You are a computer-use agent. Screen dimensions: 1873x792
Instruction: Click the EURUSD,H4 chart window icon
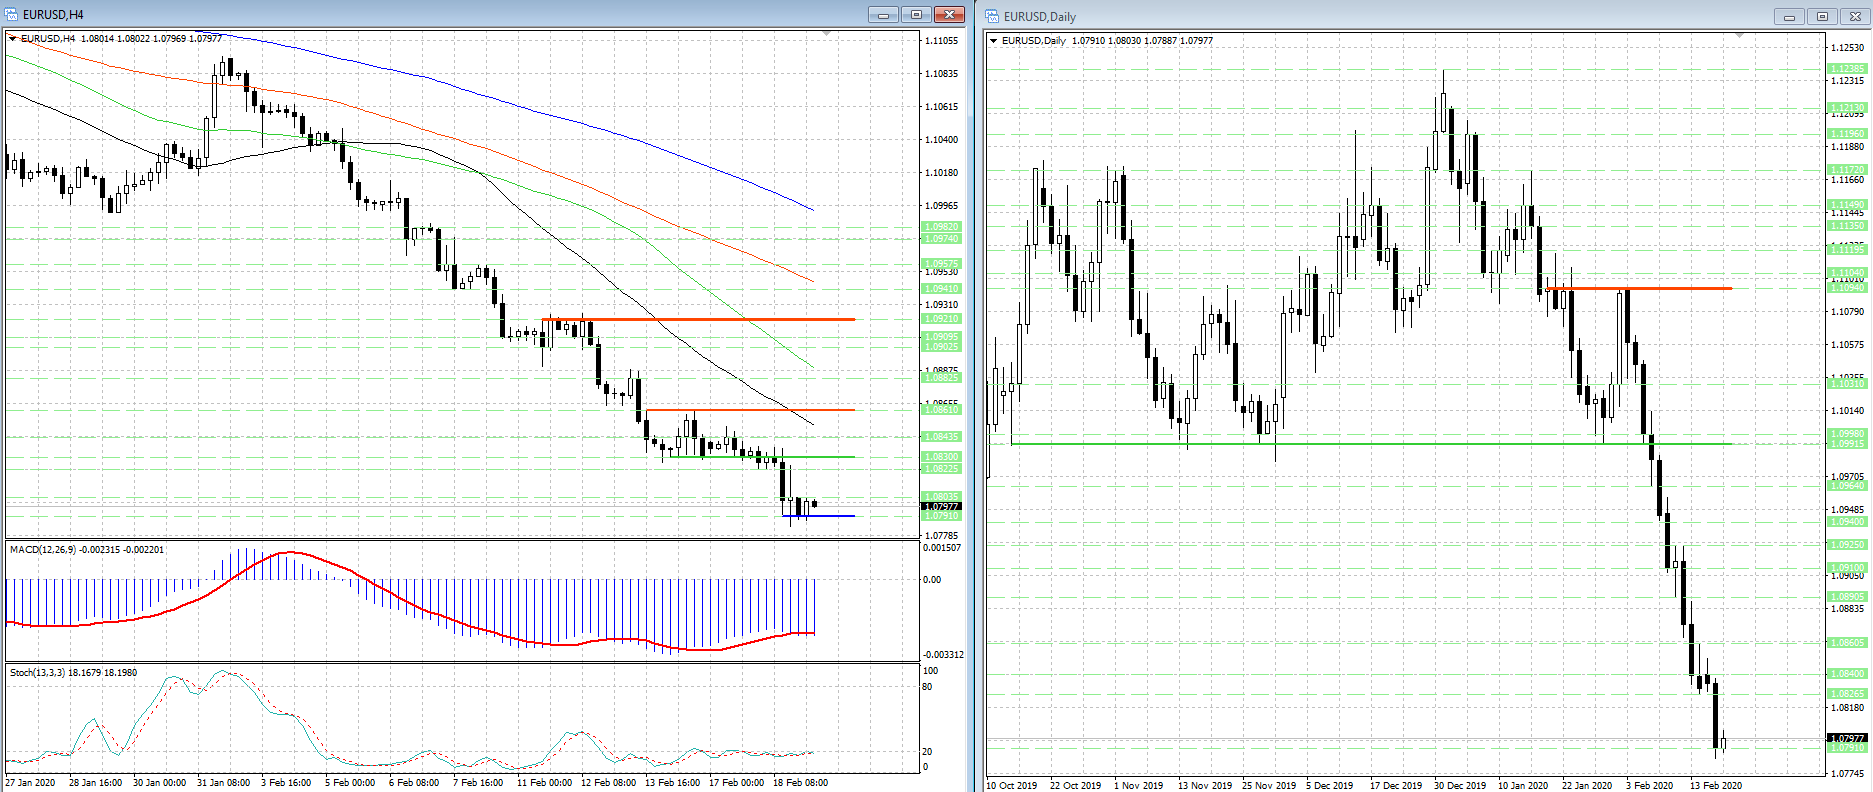coord(12,14)
